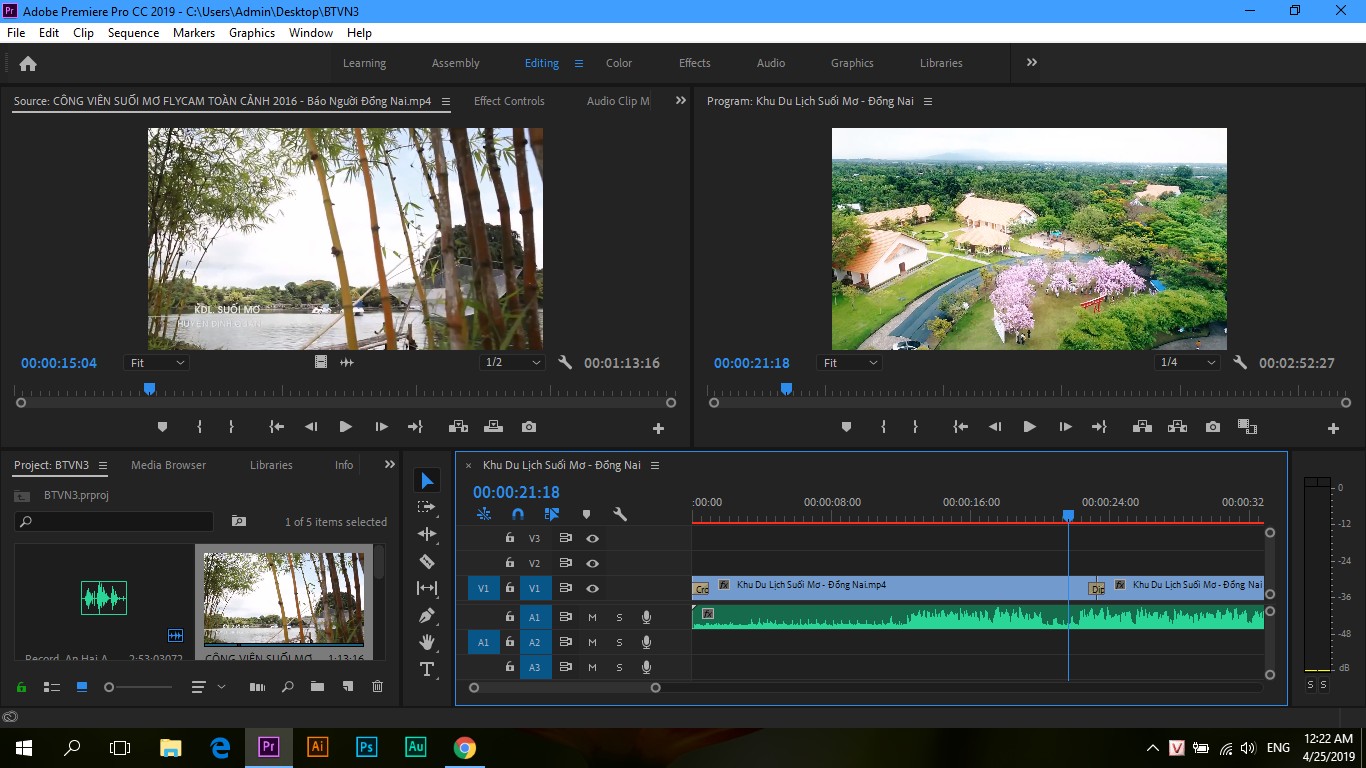Image resolution: width=1366 pixels, height=768 pixels.
Task: Click the Project panel thumbnail zoom slider
Action: tap(138, 687)
